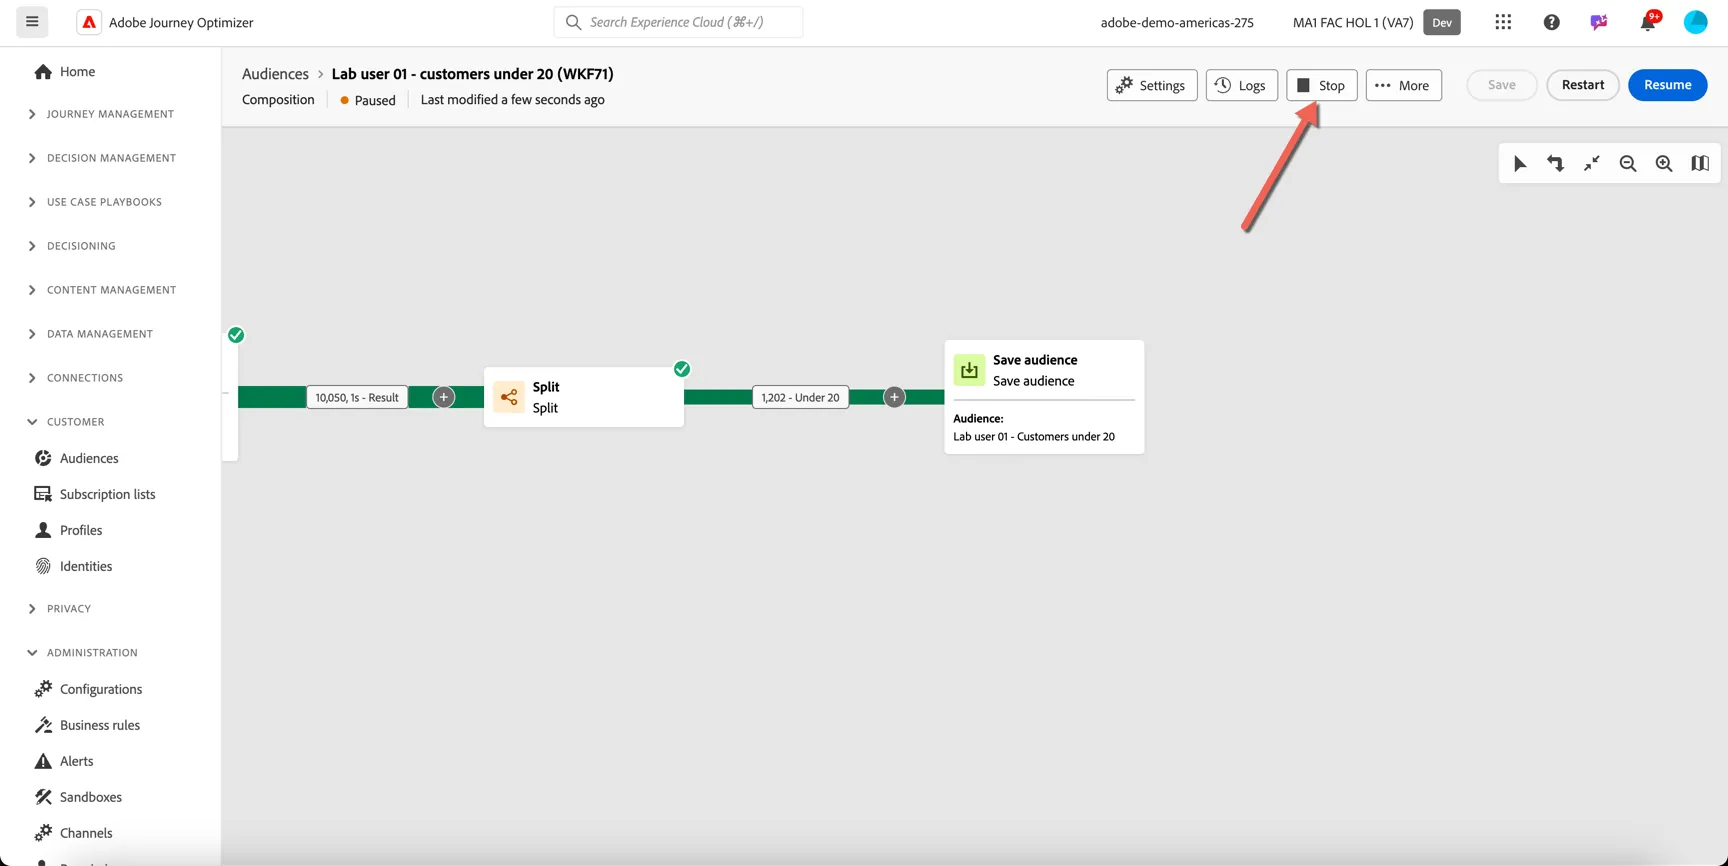Collapse the Customer section
The height and width of the screenshot is (866, 1728).
pyautogui.click(x=65, y=422)
